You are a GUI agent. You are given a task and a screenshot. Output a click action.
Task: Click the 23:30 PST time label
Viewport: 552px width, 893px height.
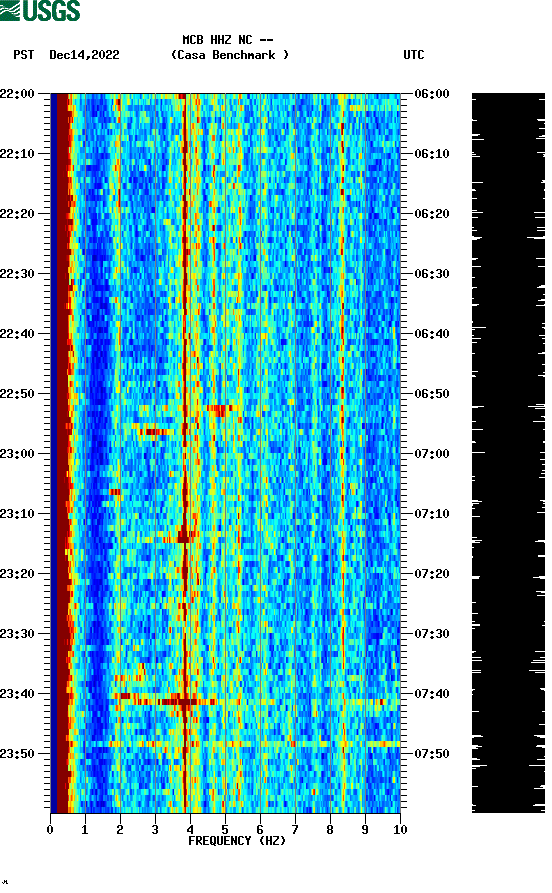(17, 634)
